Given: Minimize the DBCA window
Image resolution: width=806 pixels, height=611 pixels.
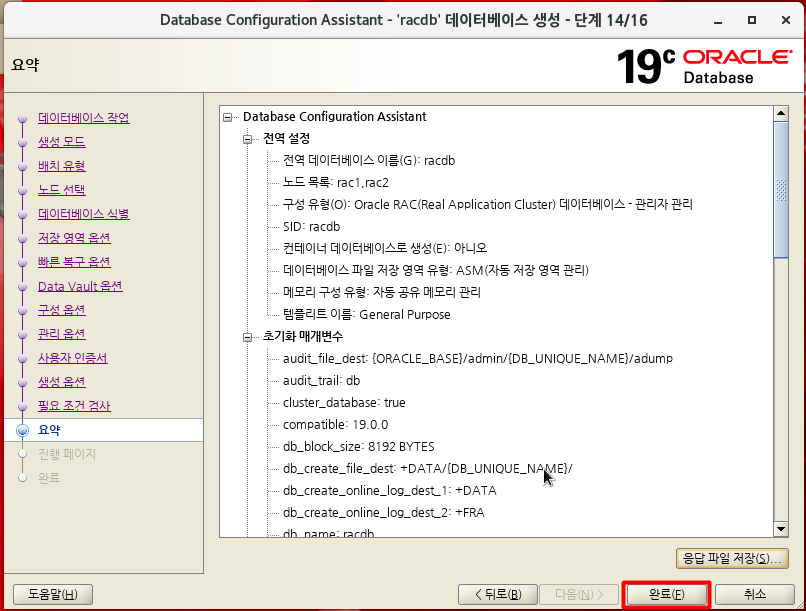Looking at the screenshot, I should [718, 21].
